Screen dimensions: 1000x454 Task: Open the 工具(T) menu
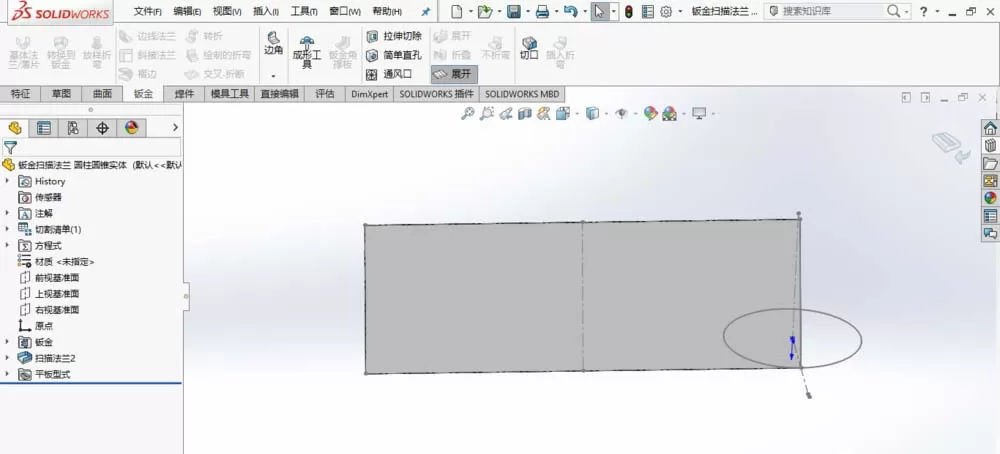304,11
